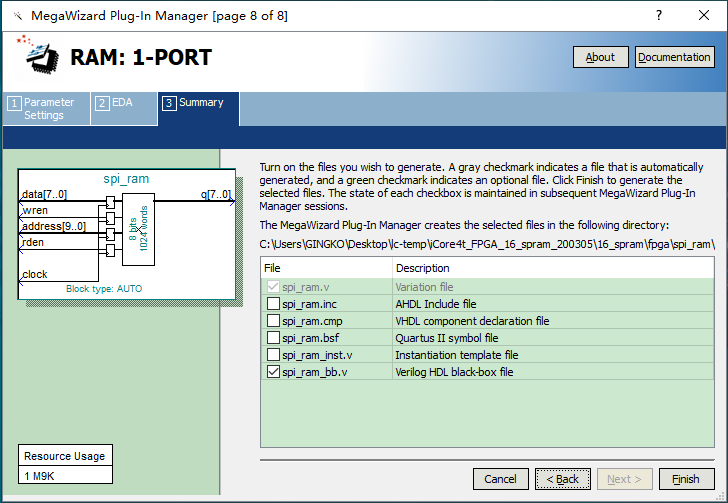
Task: Enable spi_ram_inst.v instantiation template file
Action: click(273, 355)
